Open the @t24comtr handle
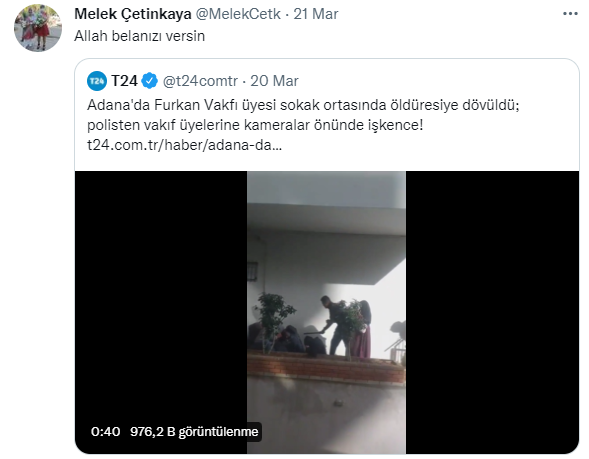Image resolution: width=589 pixels, height=459 pixels. 200,81
